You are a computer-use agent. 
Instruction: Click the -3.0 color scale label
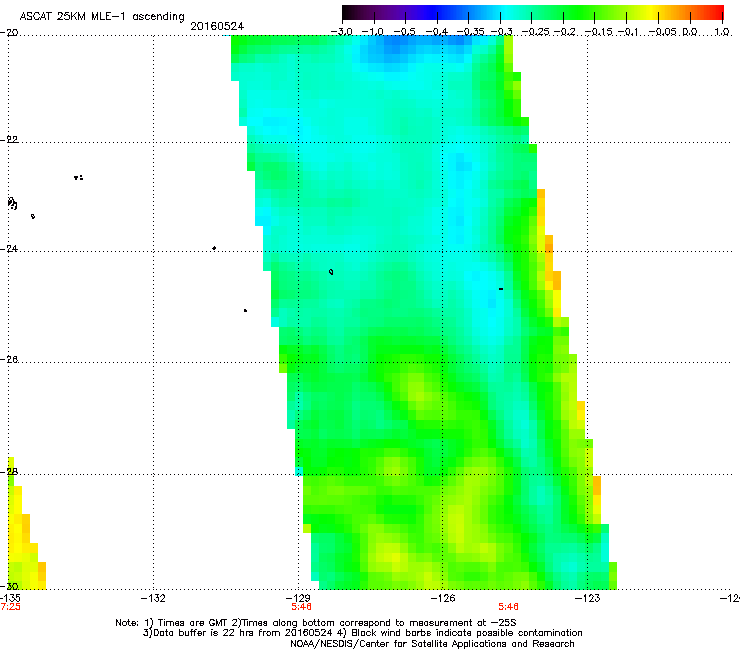point(341,32)
